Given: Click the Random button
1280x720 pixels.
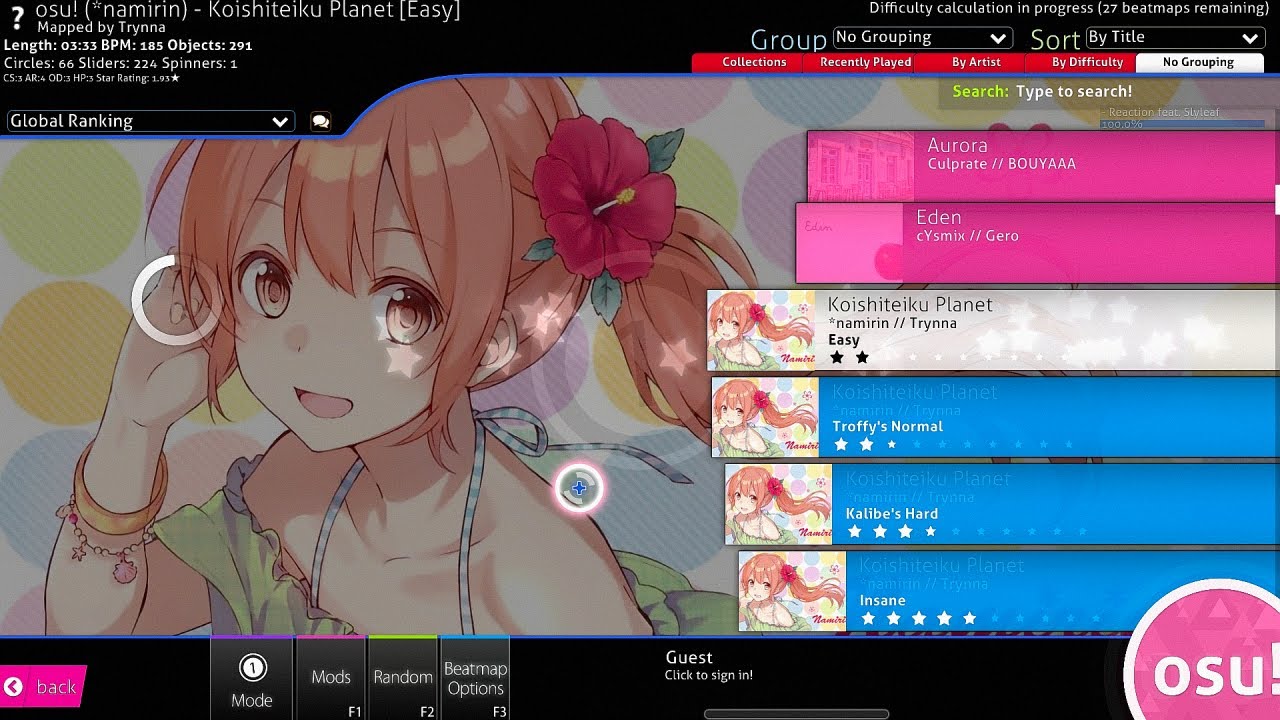Looking at the screenshot, I should coord(403,678).
